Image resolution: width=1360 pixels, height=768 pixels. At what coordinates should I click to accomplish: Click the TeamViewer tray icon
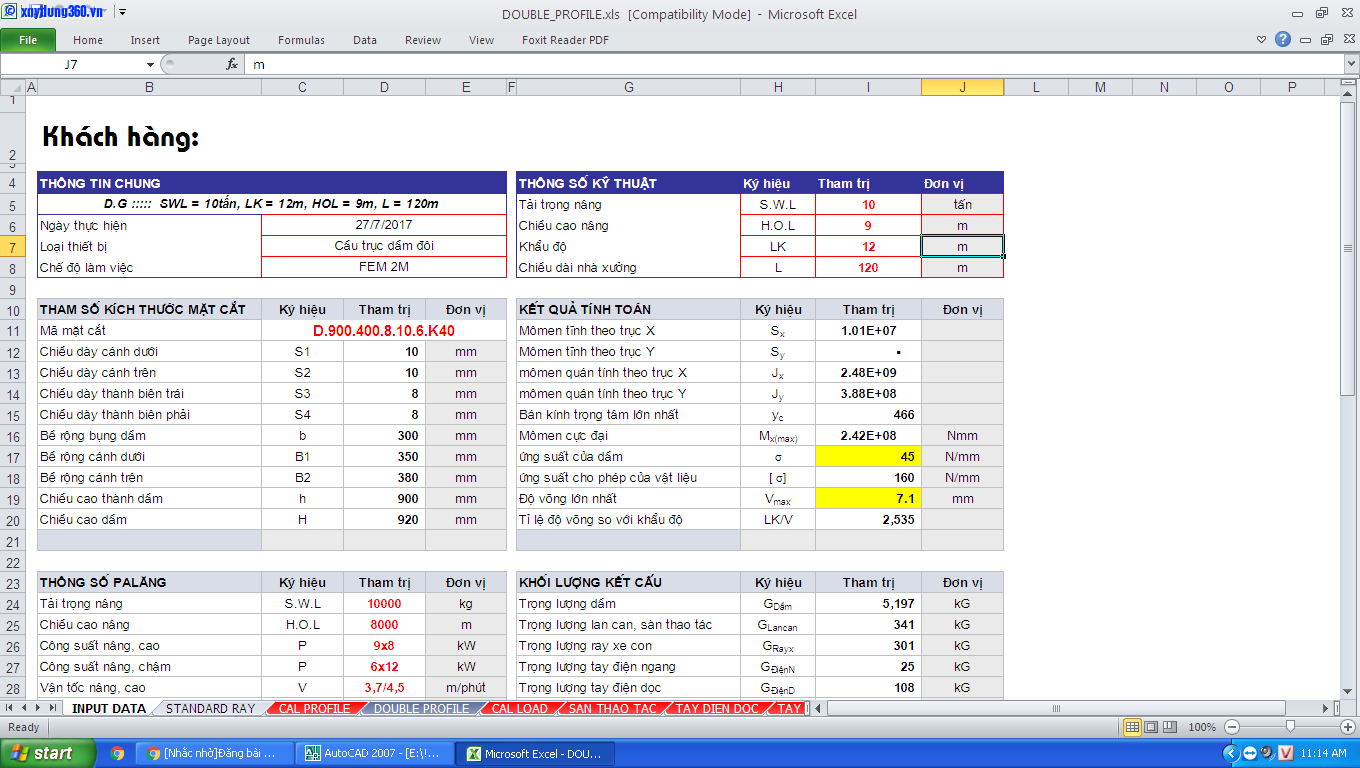tap(1249, 753)
